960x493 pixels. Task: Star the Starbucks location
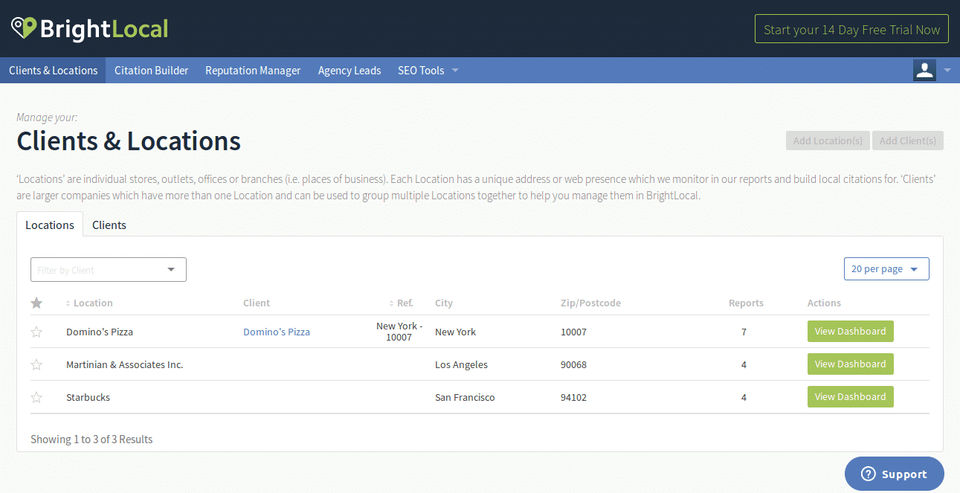click(37, 397)
